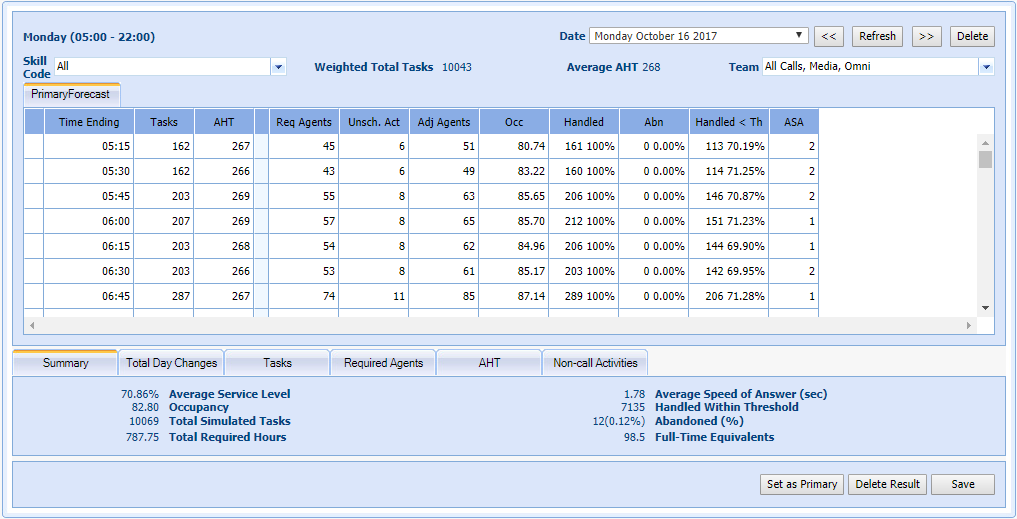Switch to Total Day Changes tab
Image resolution: width=1017 pixels, height=519 pixels.
[x=171, y=363]
